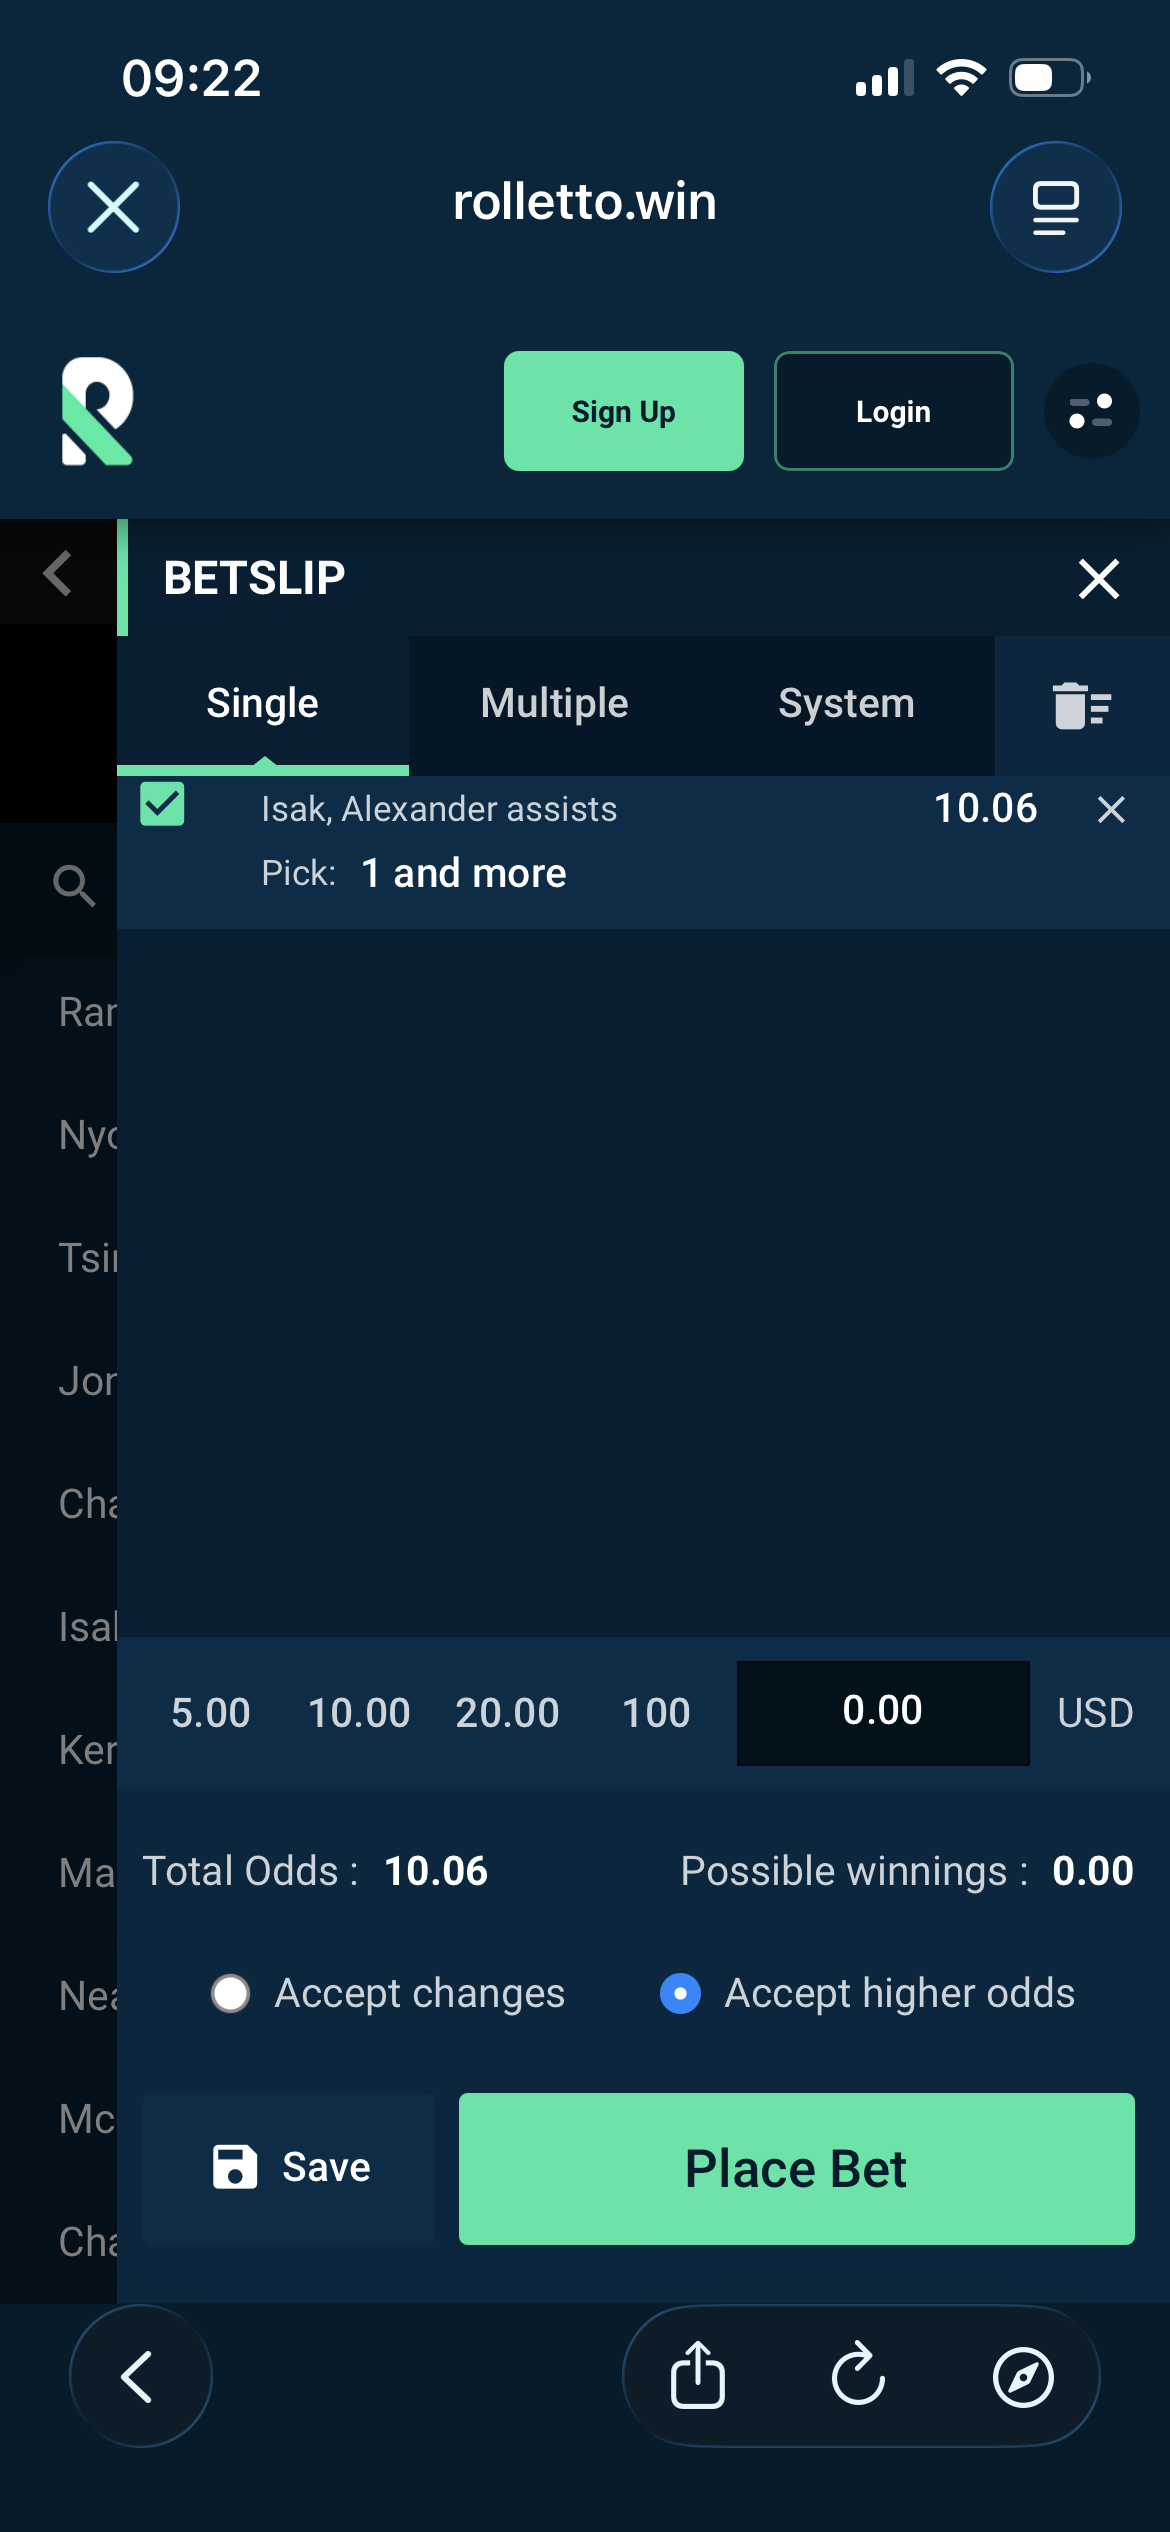Remove the Isak assists selection
Viewport: 1170px width, 2532px height.
pos(1111,809)
